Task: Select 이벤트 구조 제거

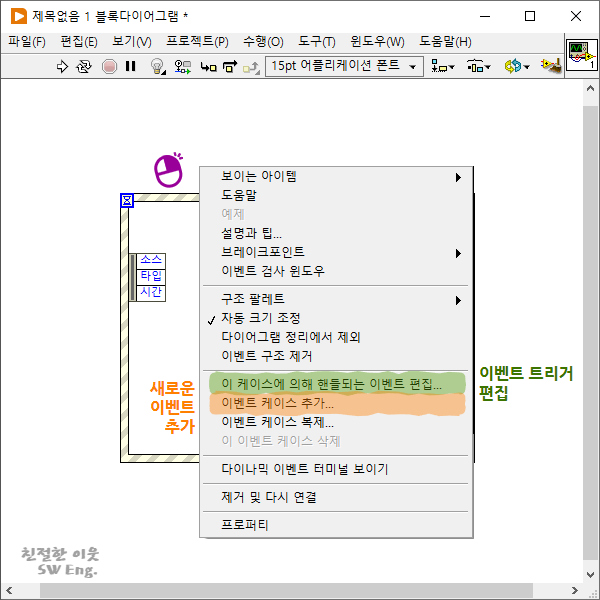Action: tap(336, 357)
